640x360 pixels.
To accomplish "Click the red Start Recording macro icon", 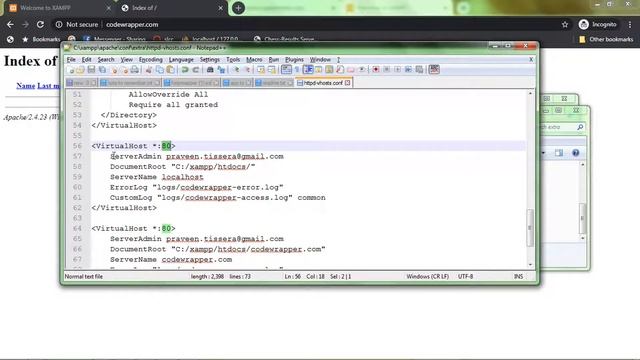I will click(376, 70).
